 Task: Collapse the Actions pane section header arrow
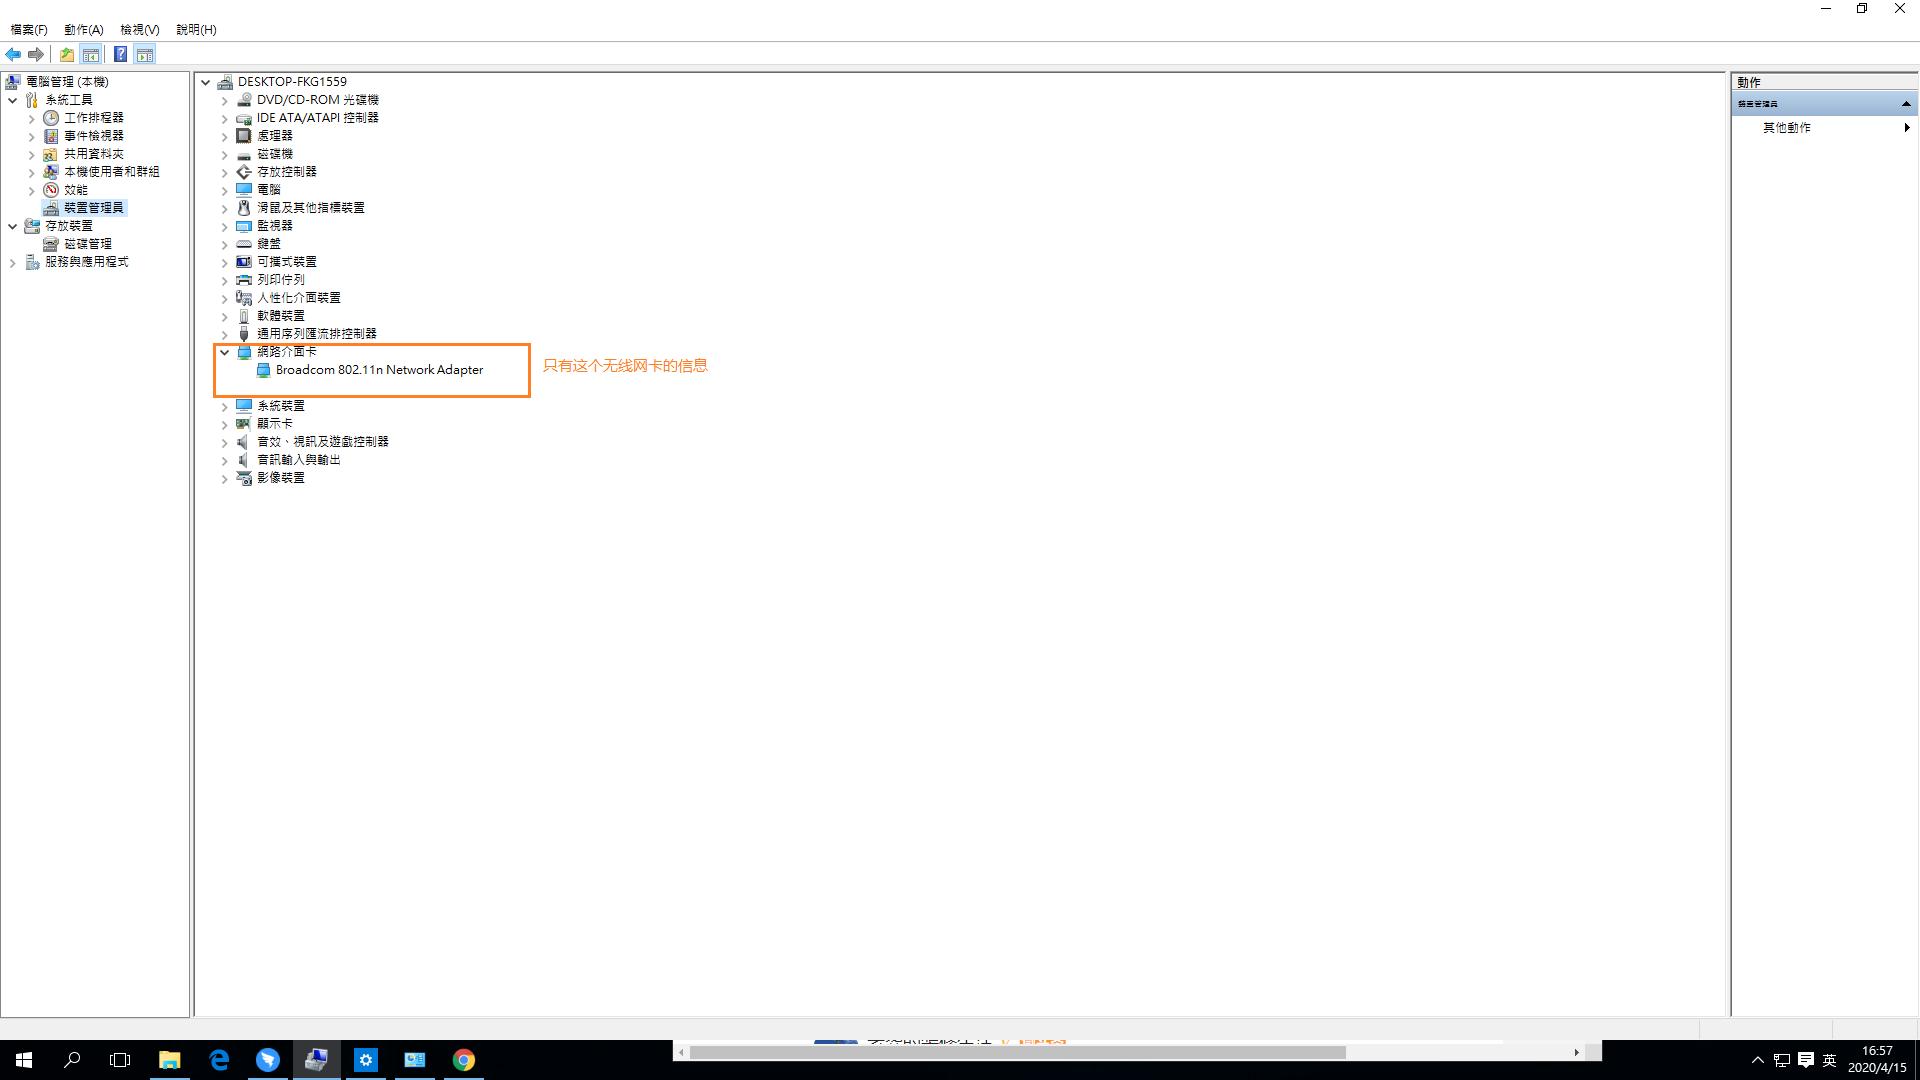tap(1906, 104)
